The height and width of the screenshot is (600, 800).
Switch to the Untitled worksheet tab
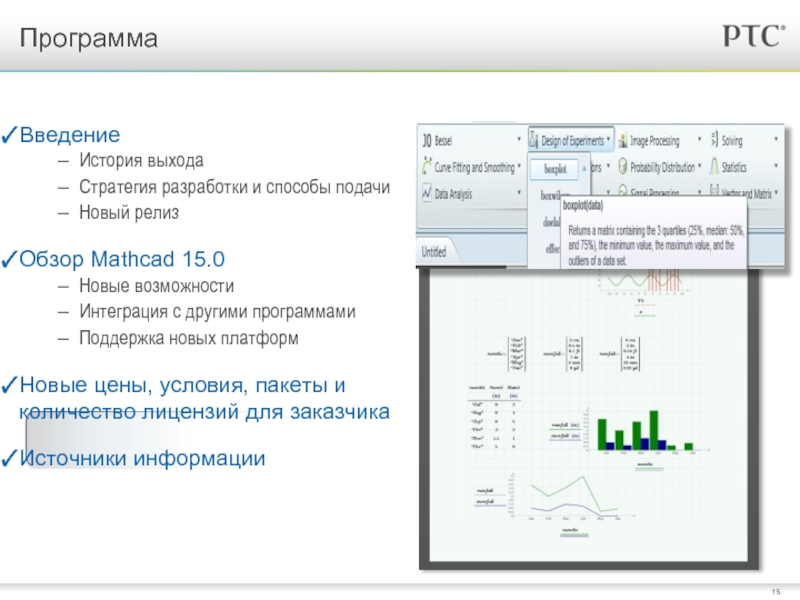pos(434,252)
